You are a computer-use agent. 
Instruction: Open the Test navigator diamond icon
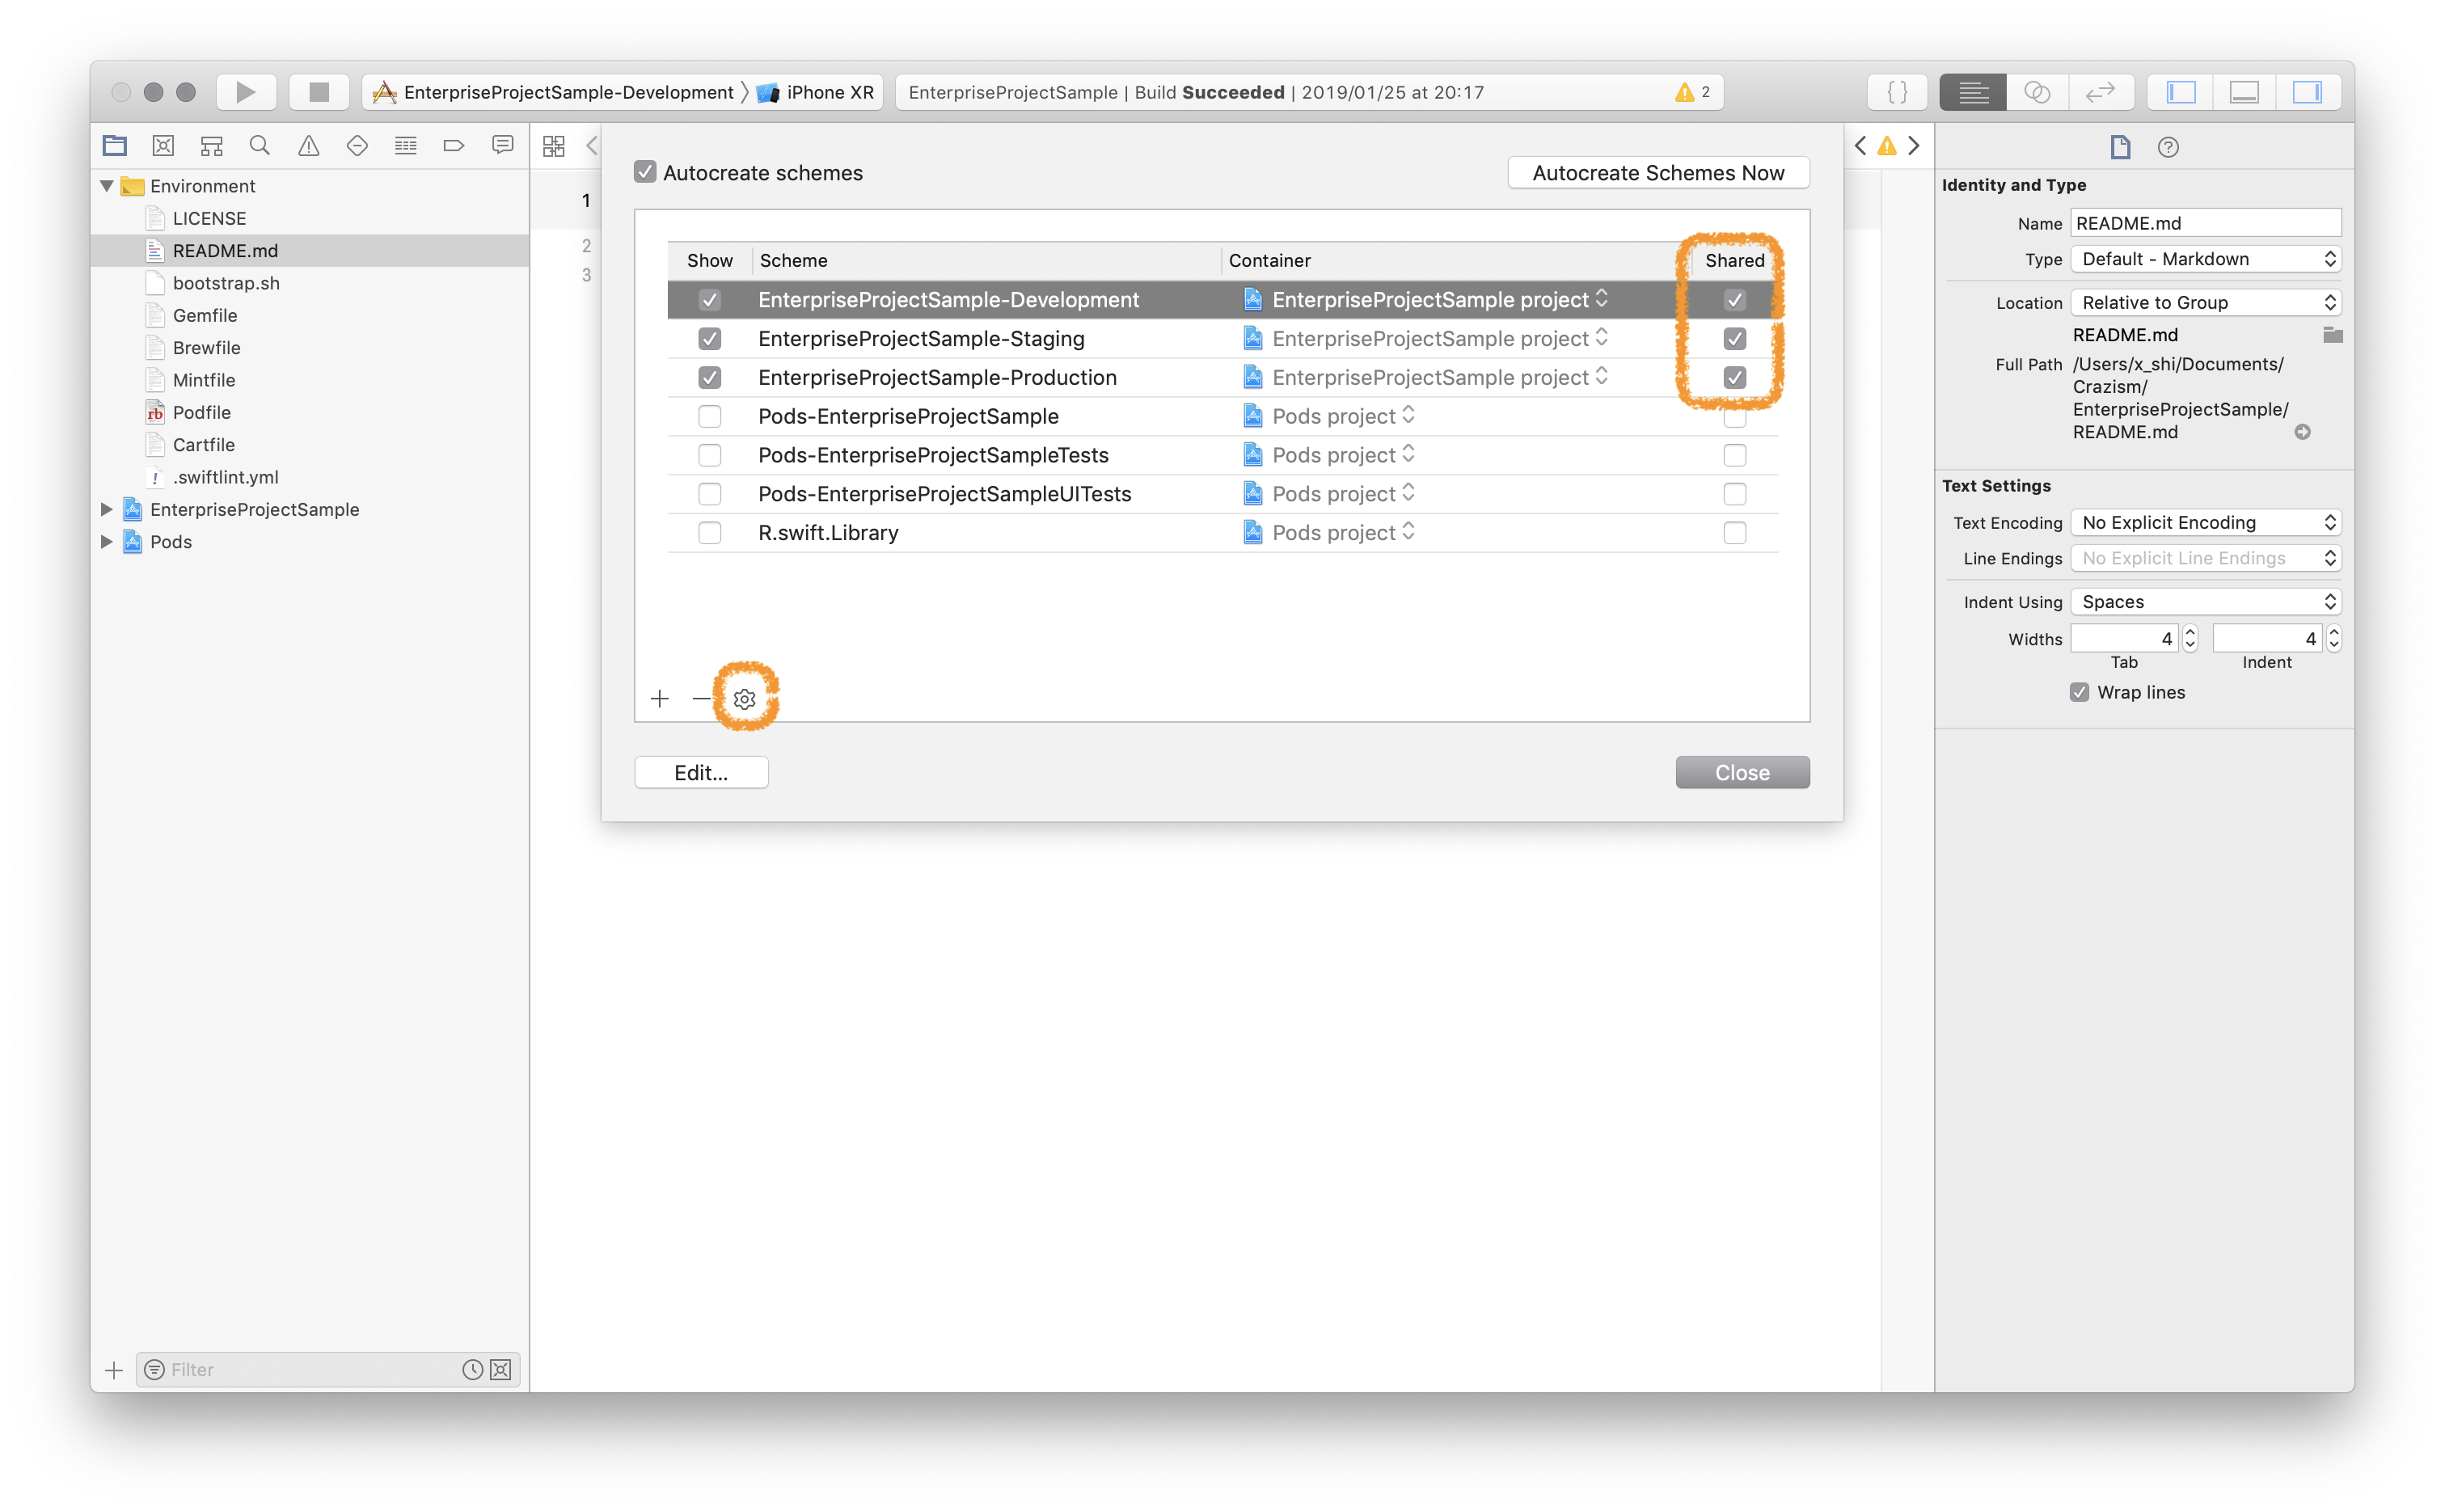pyautogui.click(x=357, y=146)
